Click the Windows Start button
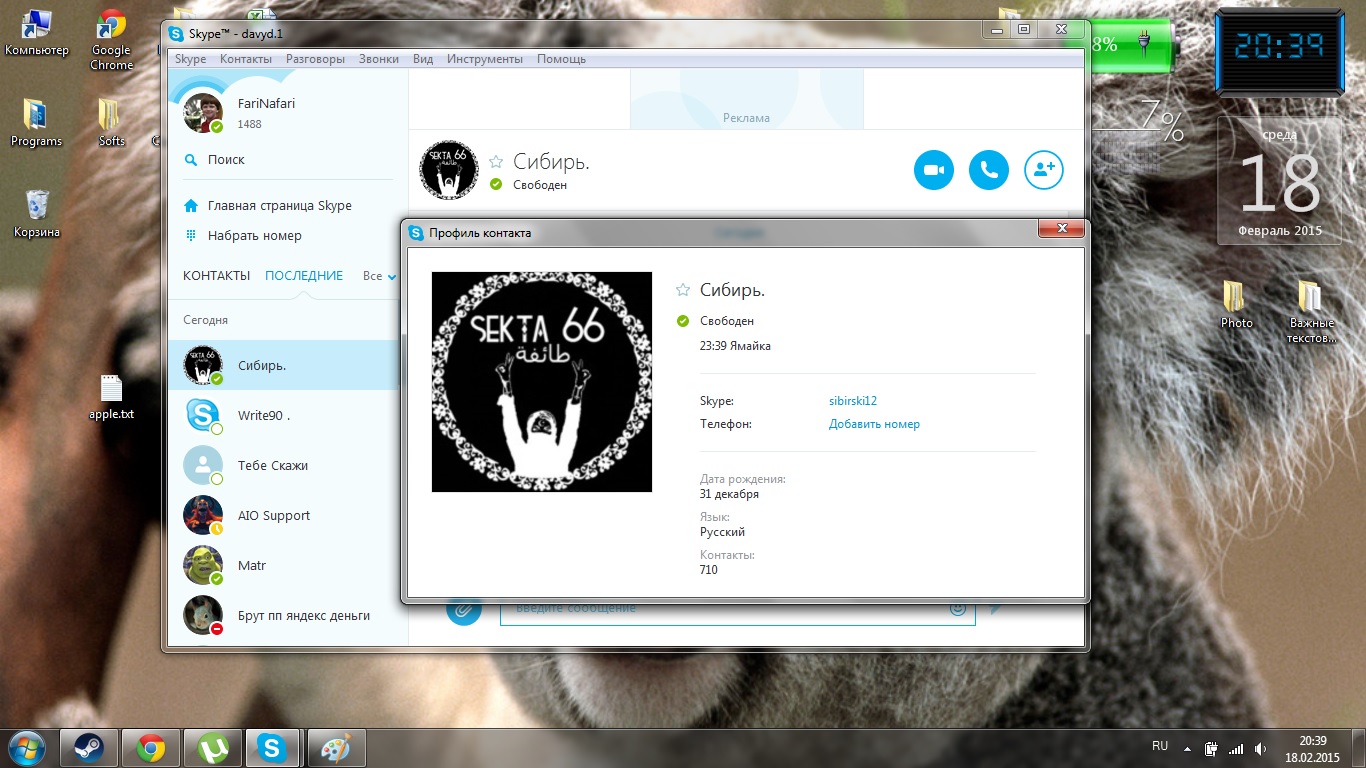Viewport: 1366px width, 768px height. 27,747
